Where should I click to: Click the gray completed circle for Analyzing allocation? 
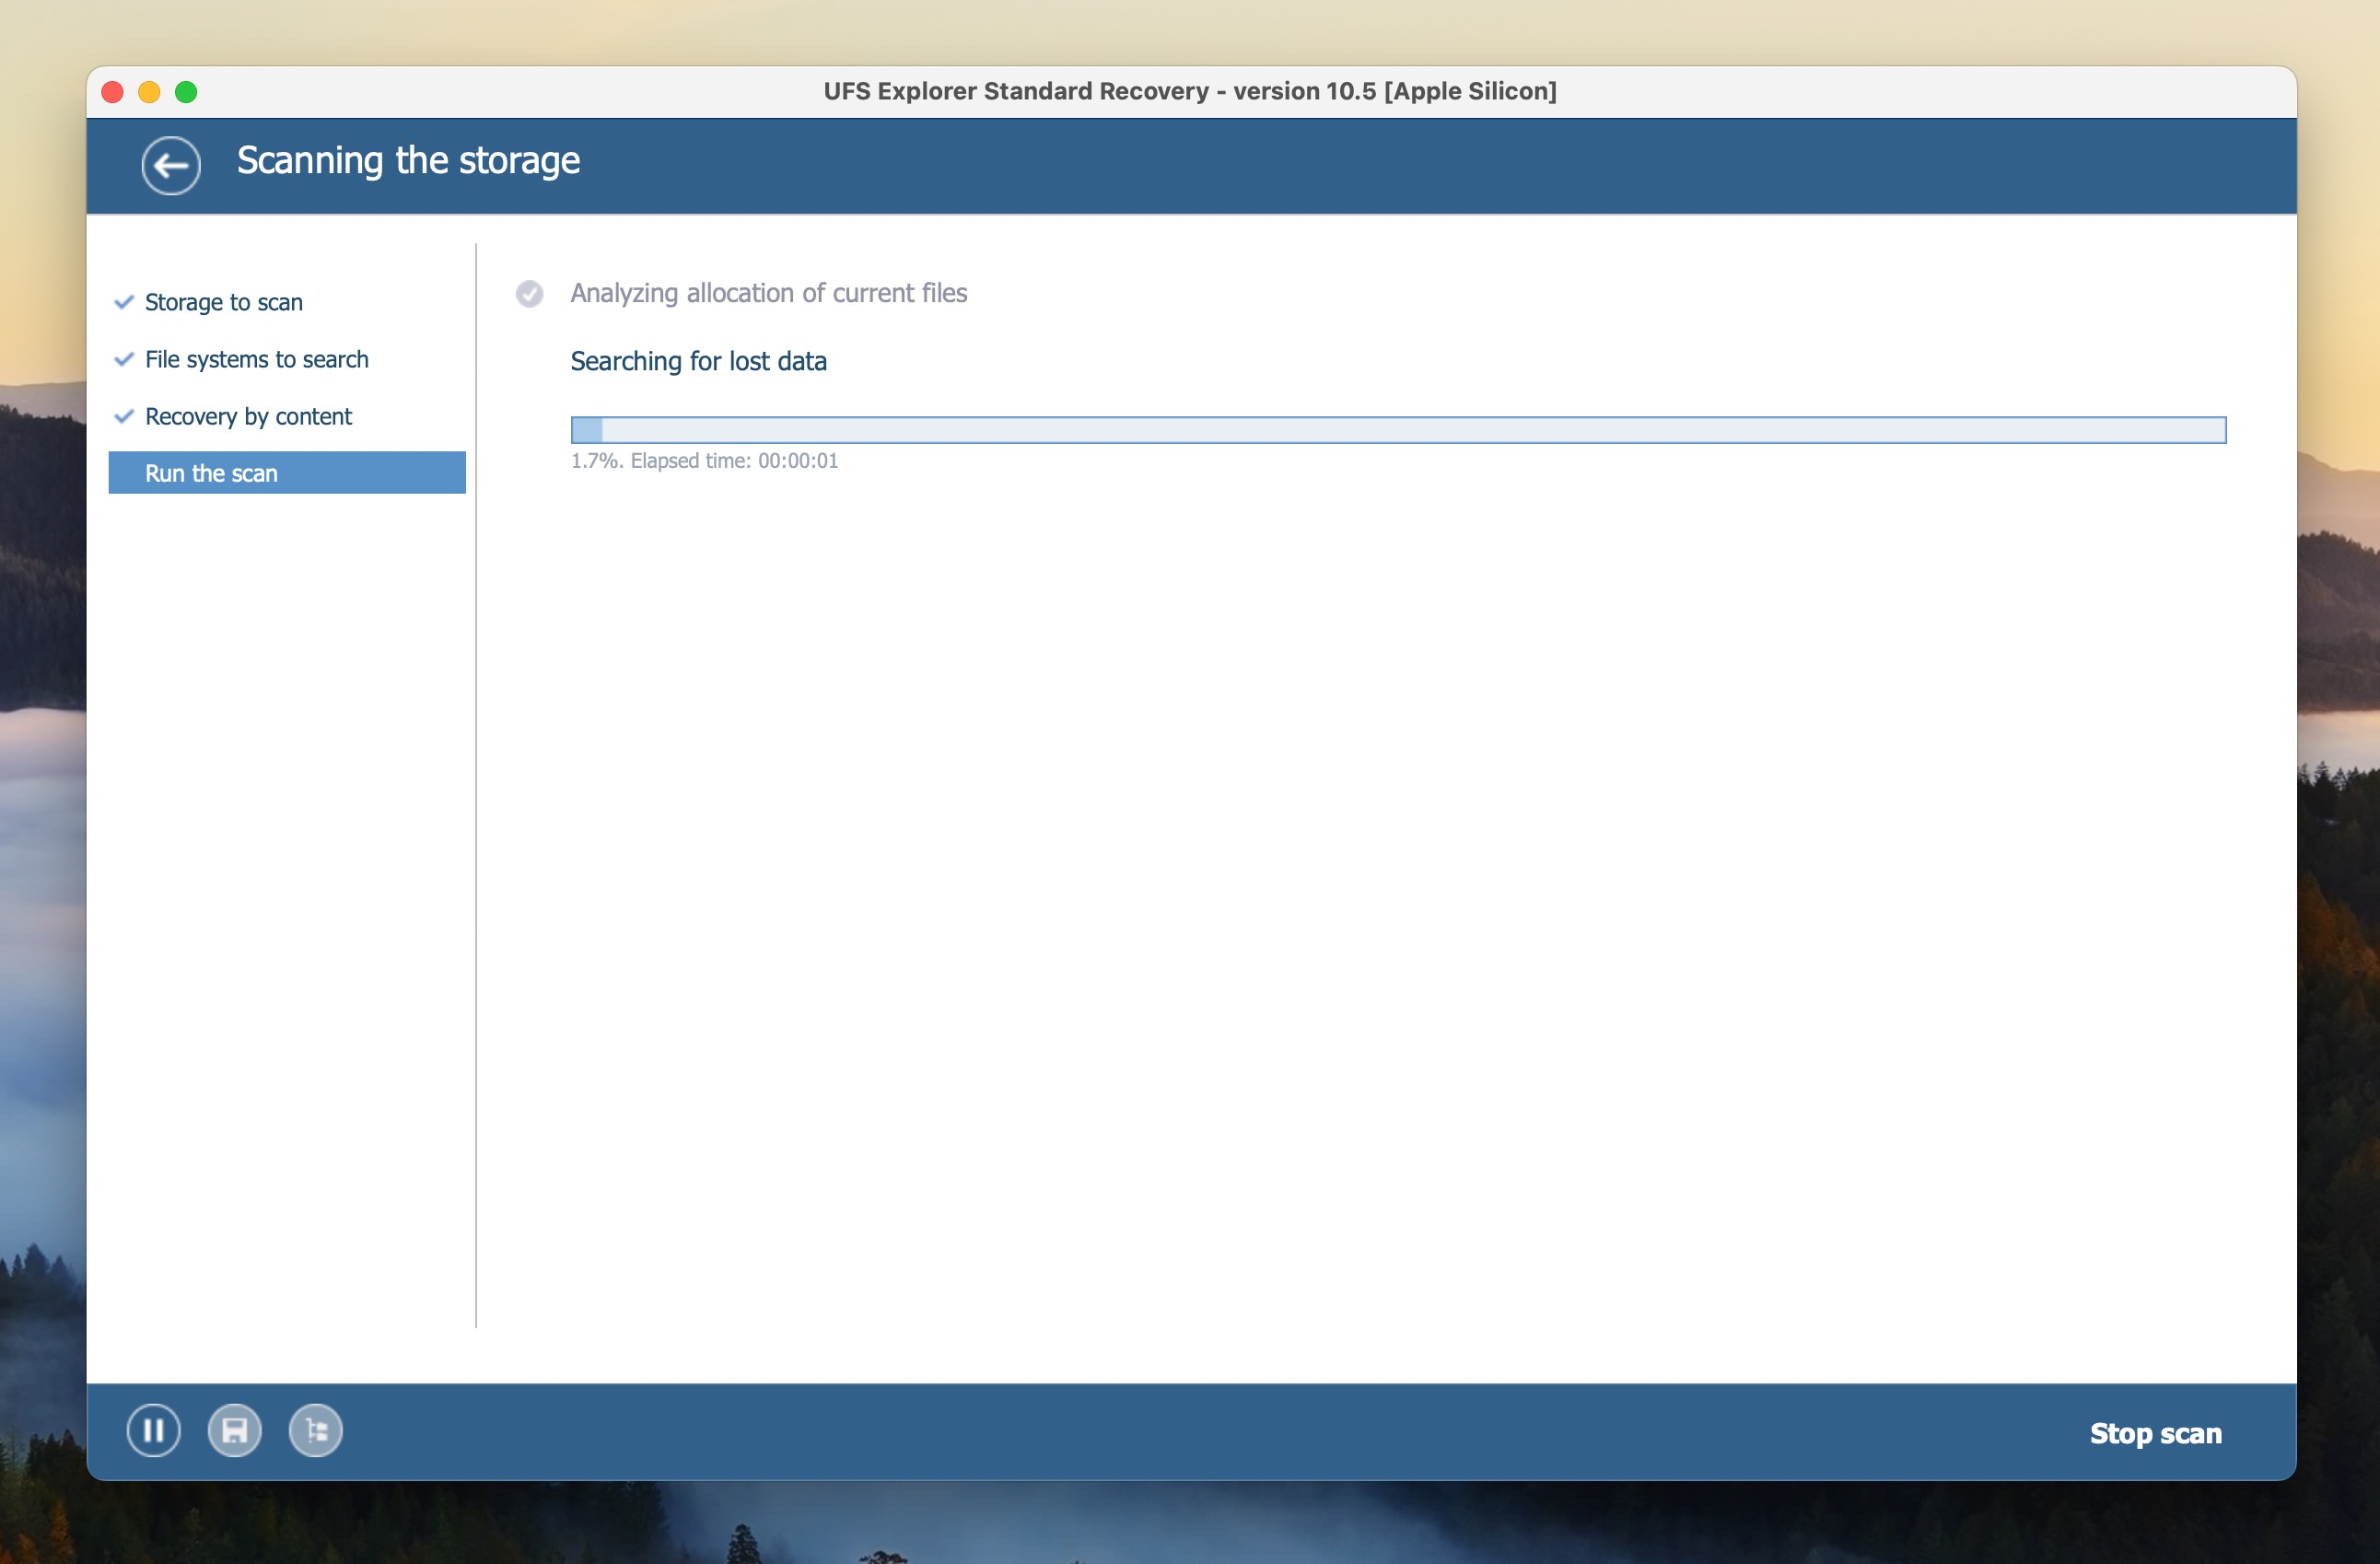pos(532,291)
